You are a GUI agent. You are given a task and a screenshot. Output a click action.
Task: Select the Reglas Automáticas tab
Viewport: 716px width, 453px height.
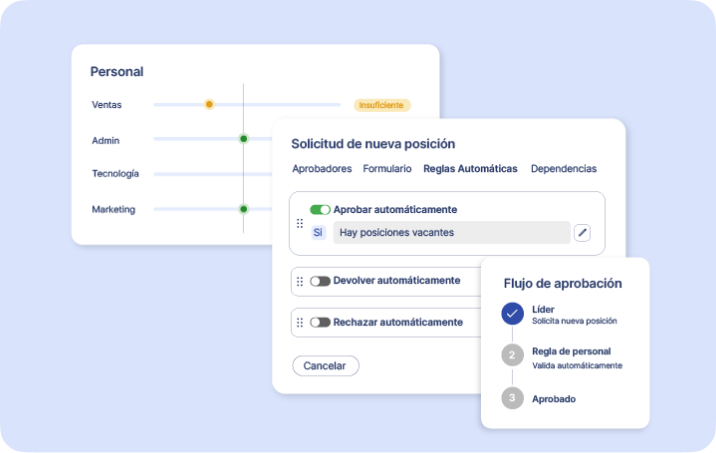pyautogui.click(x=470, y=169)
